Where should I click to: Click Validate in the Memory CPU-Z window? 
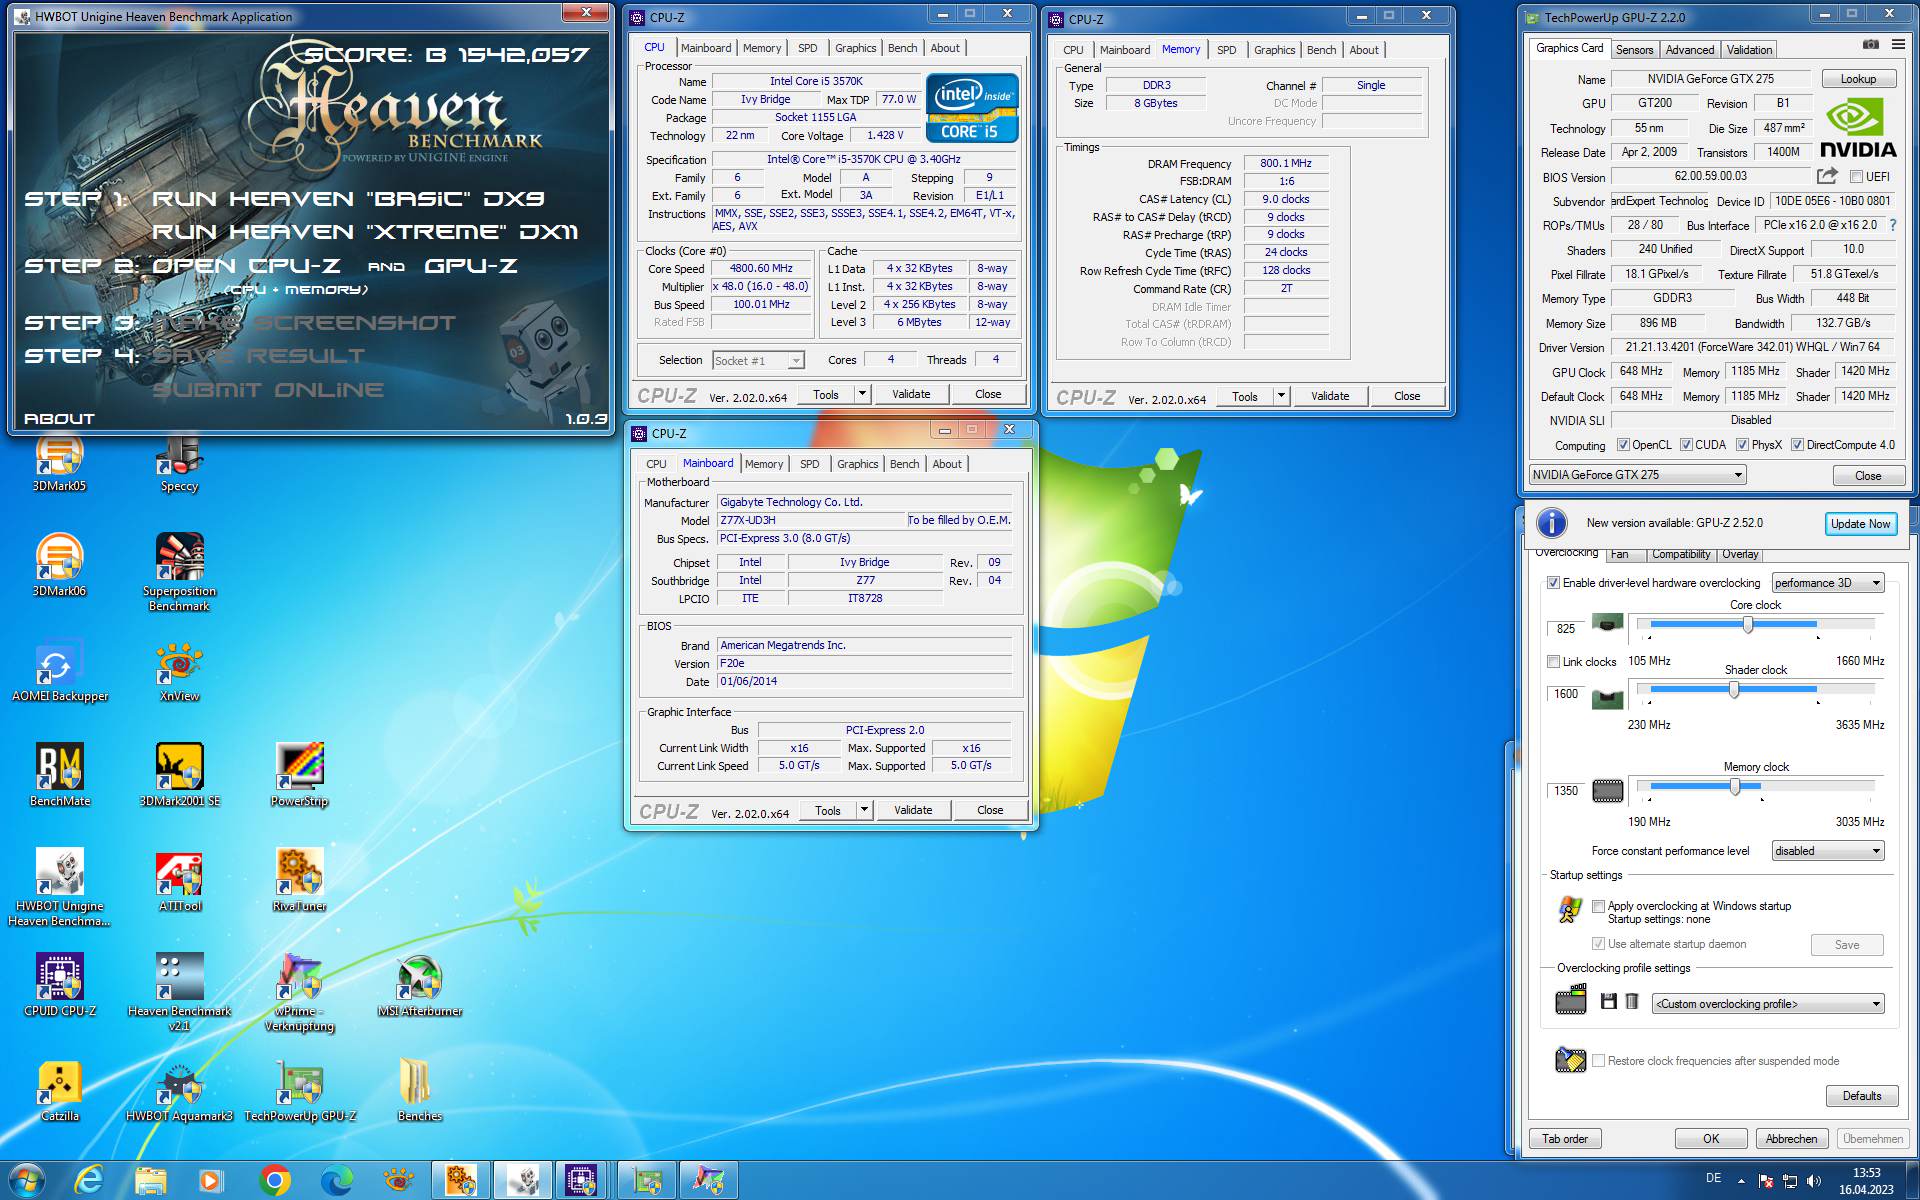point(1329,396)
